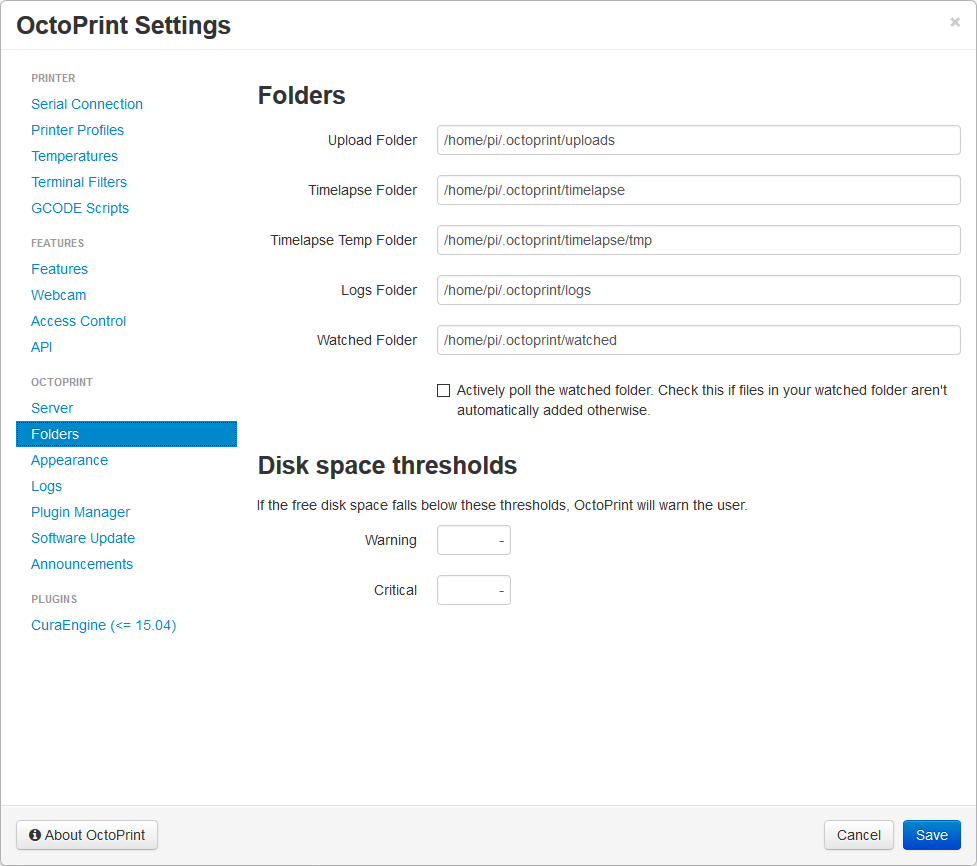Viewport: 977px width, 866px height.
Task: Click the Logs Folder path field
Action: pyautogui.click(x=698, y=290)
